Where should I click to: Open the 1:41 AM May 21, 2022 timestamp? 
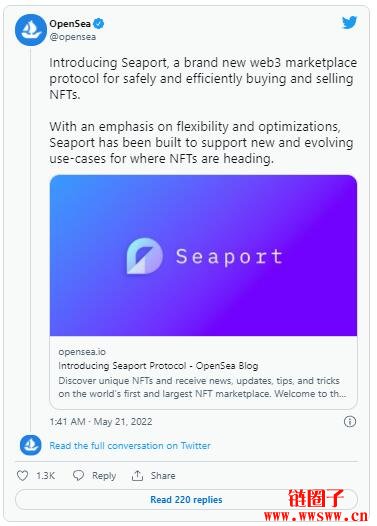click(101, 421)
